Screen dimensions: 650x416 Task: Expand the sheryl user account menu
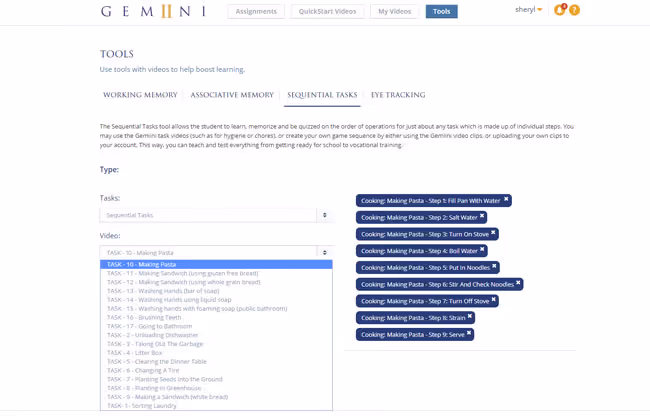click(529, 10)
